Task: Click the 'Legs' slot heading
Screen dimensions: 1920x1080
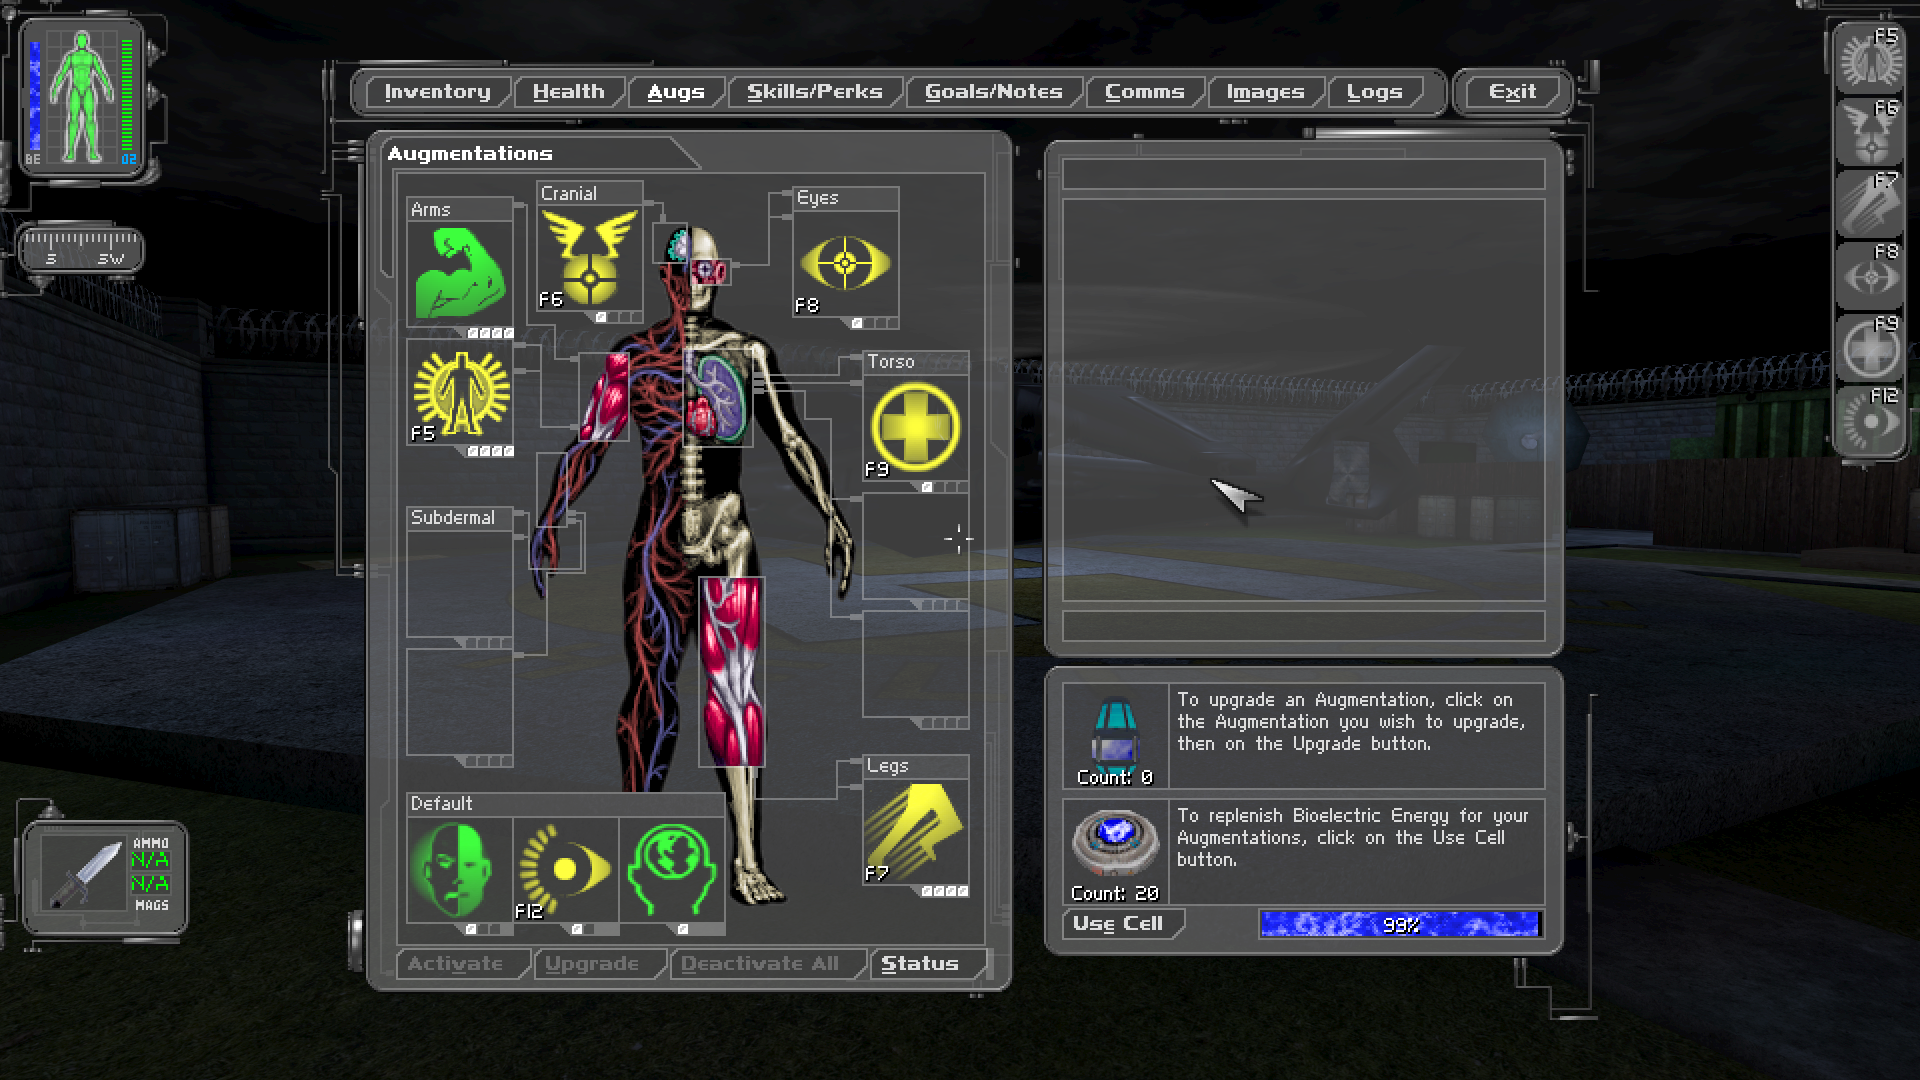Action: (x=887, y=766)
